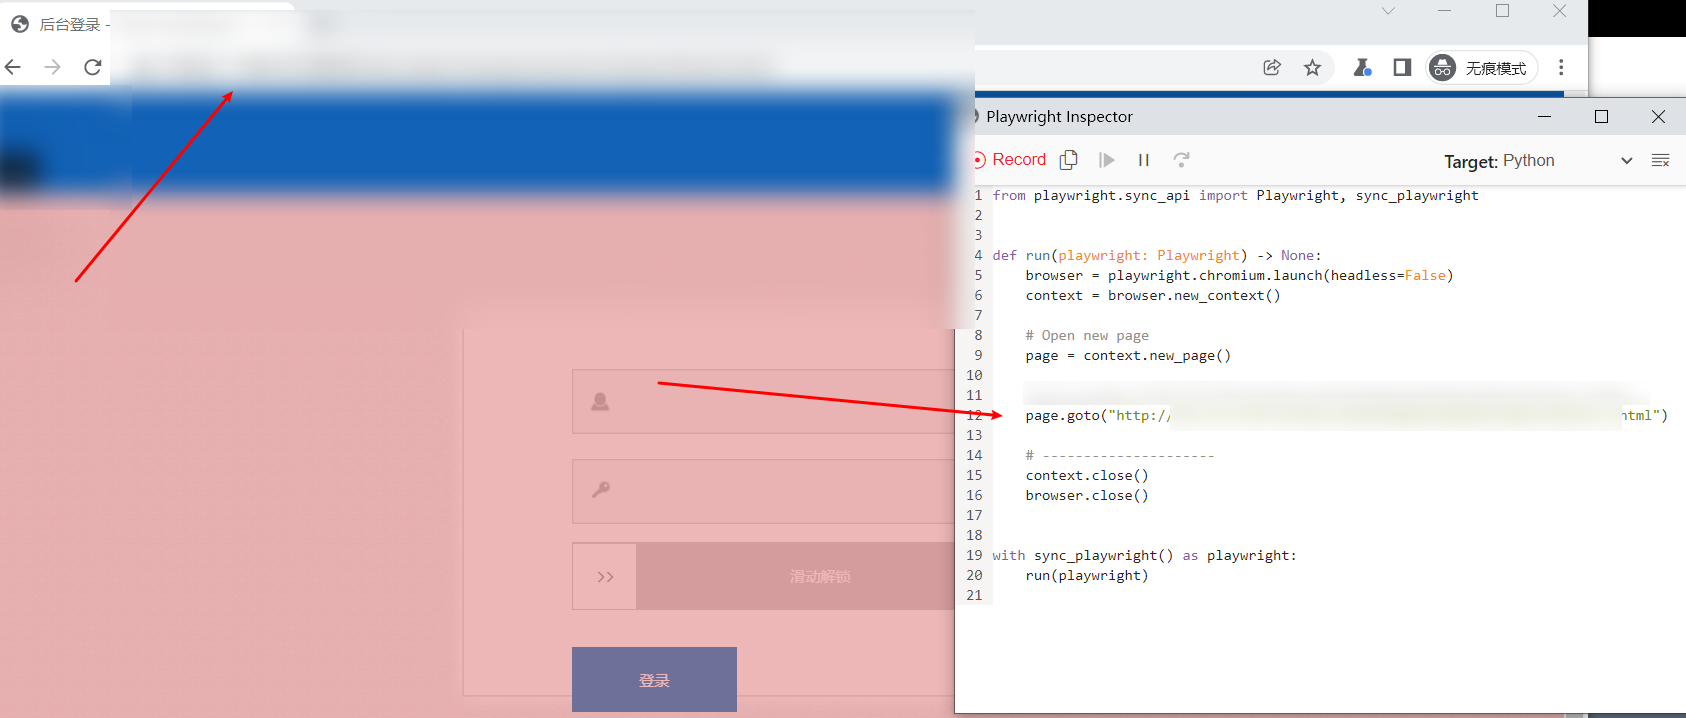Open the Chrome Labs flask icon
Viewport: 1686px width, 718px height.
click(x=1362, y=67)
